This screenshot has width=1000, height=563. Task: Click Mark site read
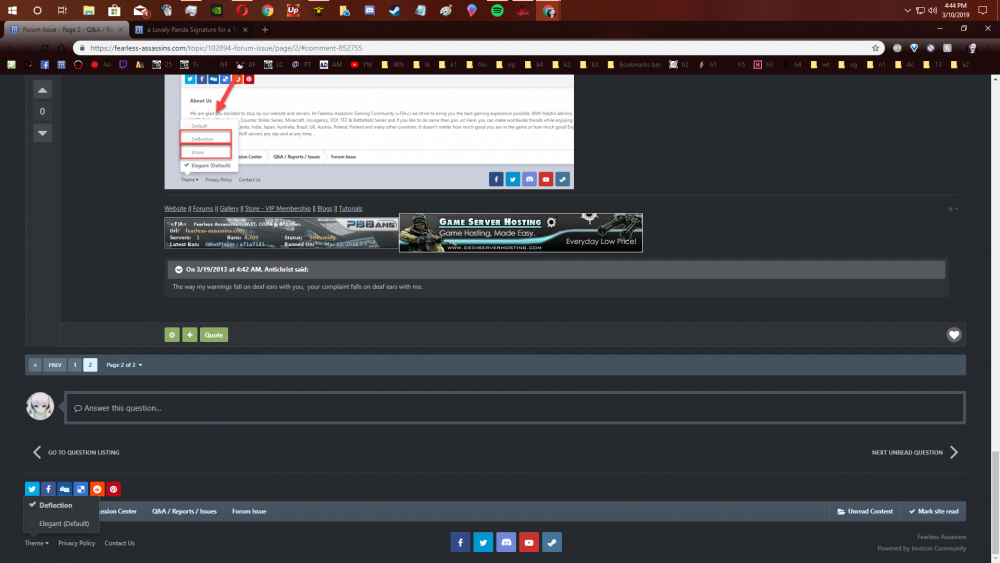934,511
